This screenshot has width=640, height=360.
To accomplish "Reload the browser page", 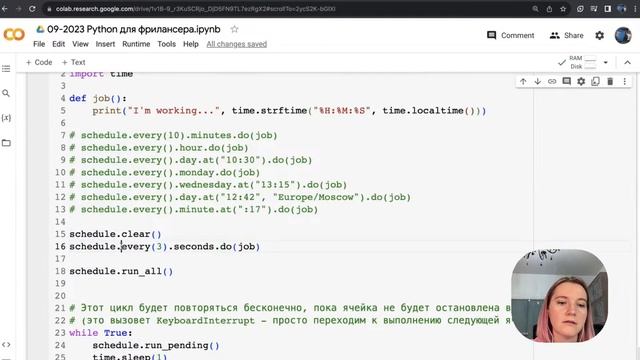I will click(32, 9).
